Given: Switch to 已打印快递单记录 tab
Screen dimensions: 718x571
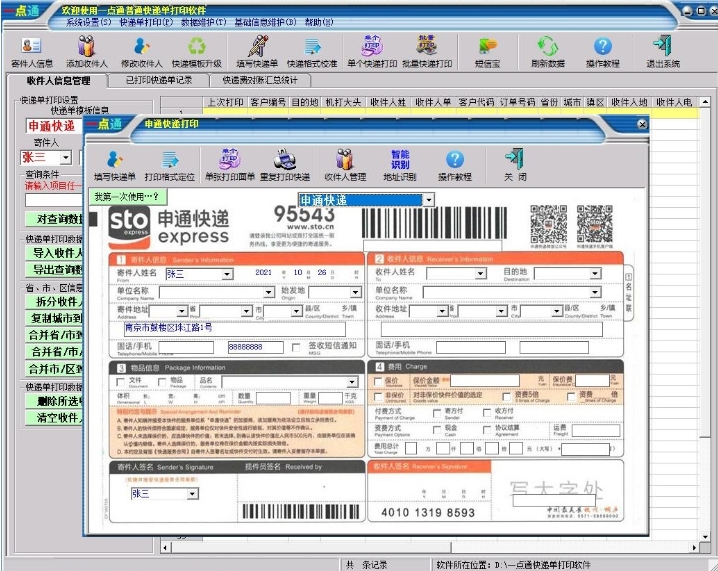Looking at the screenshot, I should [159, 80].
